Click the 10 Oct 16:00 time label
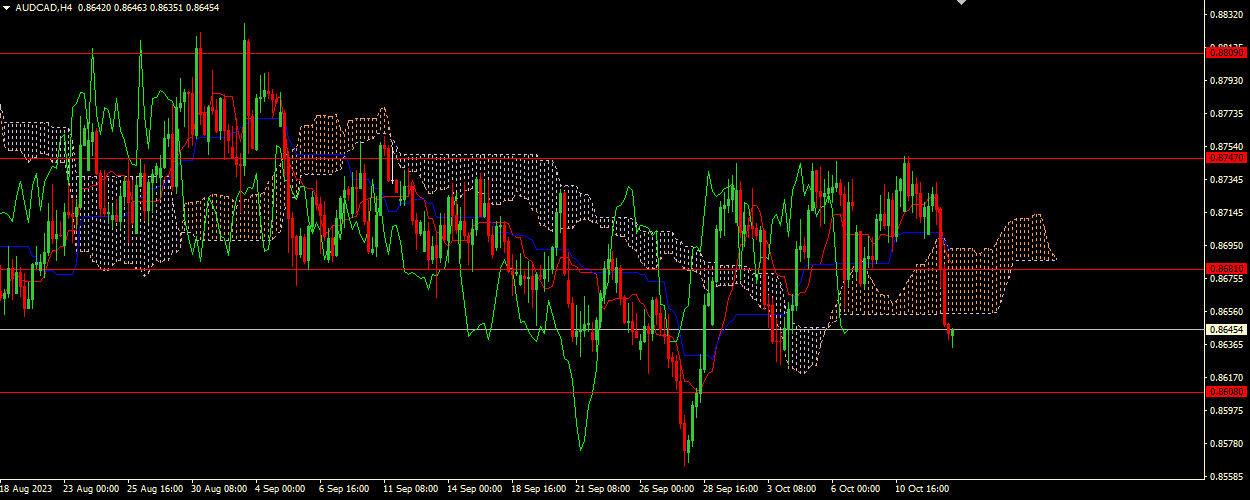 (x=923, y=489)
